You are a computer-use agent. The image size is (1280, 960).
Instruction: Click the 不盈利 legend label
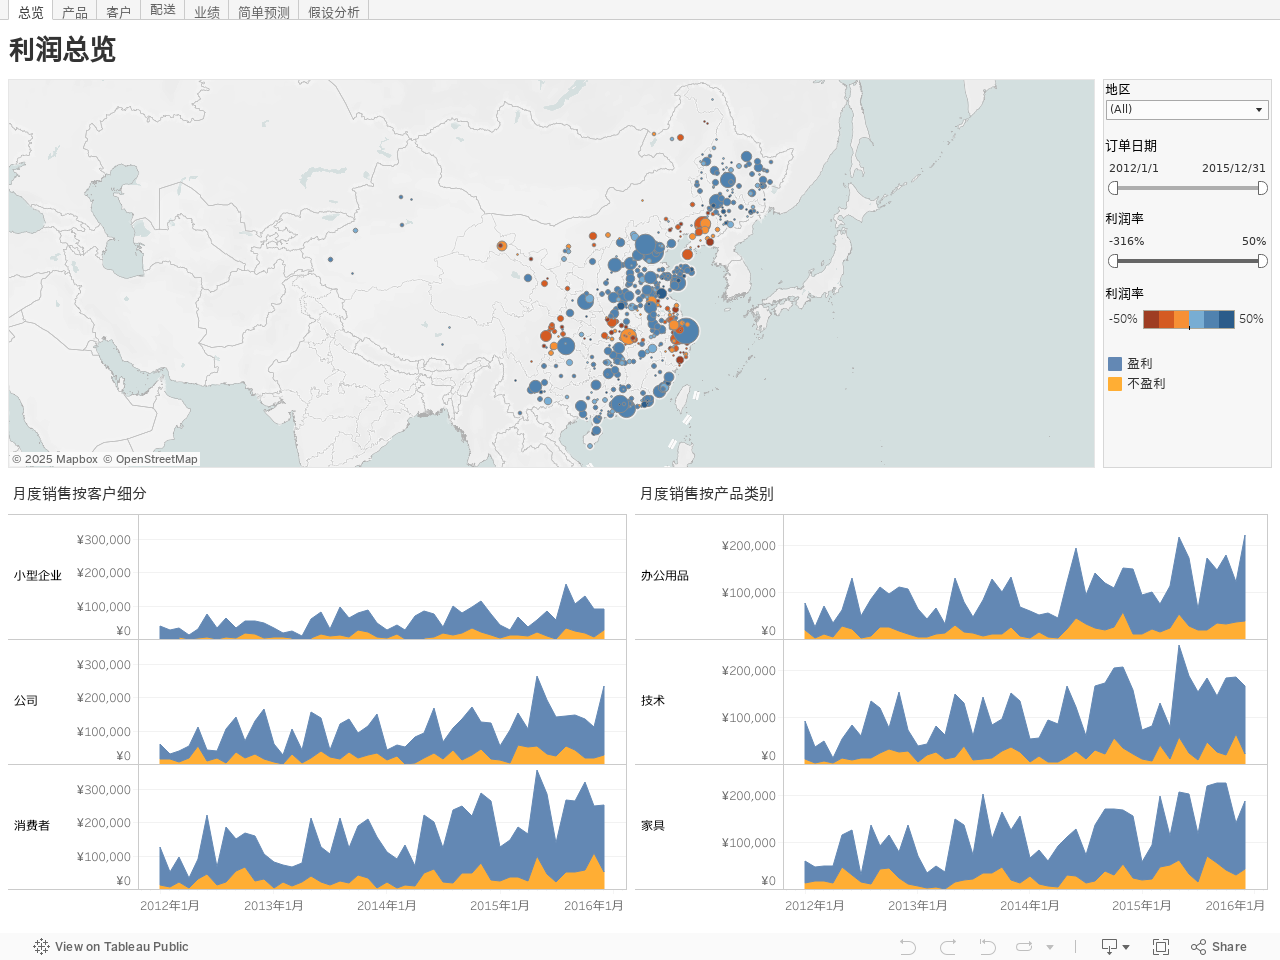tap(1146, 384)
